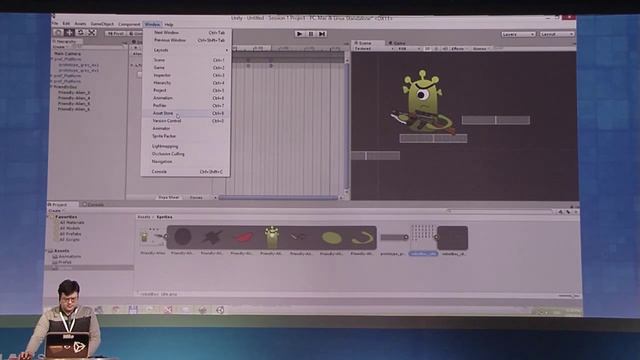Open the Help menu
The width and height of the screenshot is (640, 360).
[x=169, y=24]
